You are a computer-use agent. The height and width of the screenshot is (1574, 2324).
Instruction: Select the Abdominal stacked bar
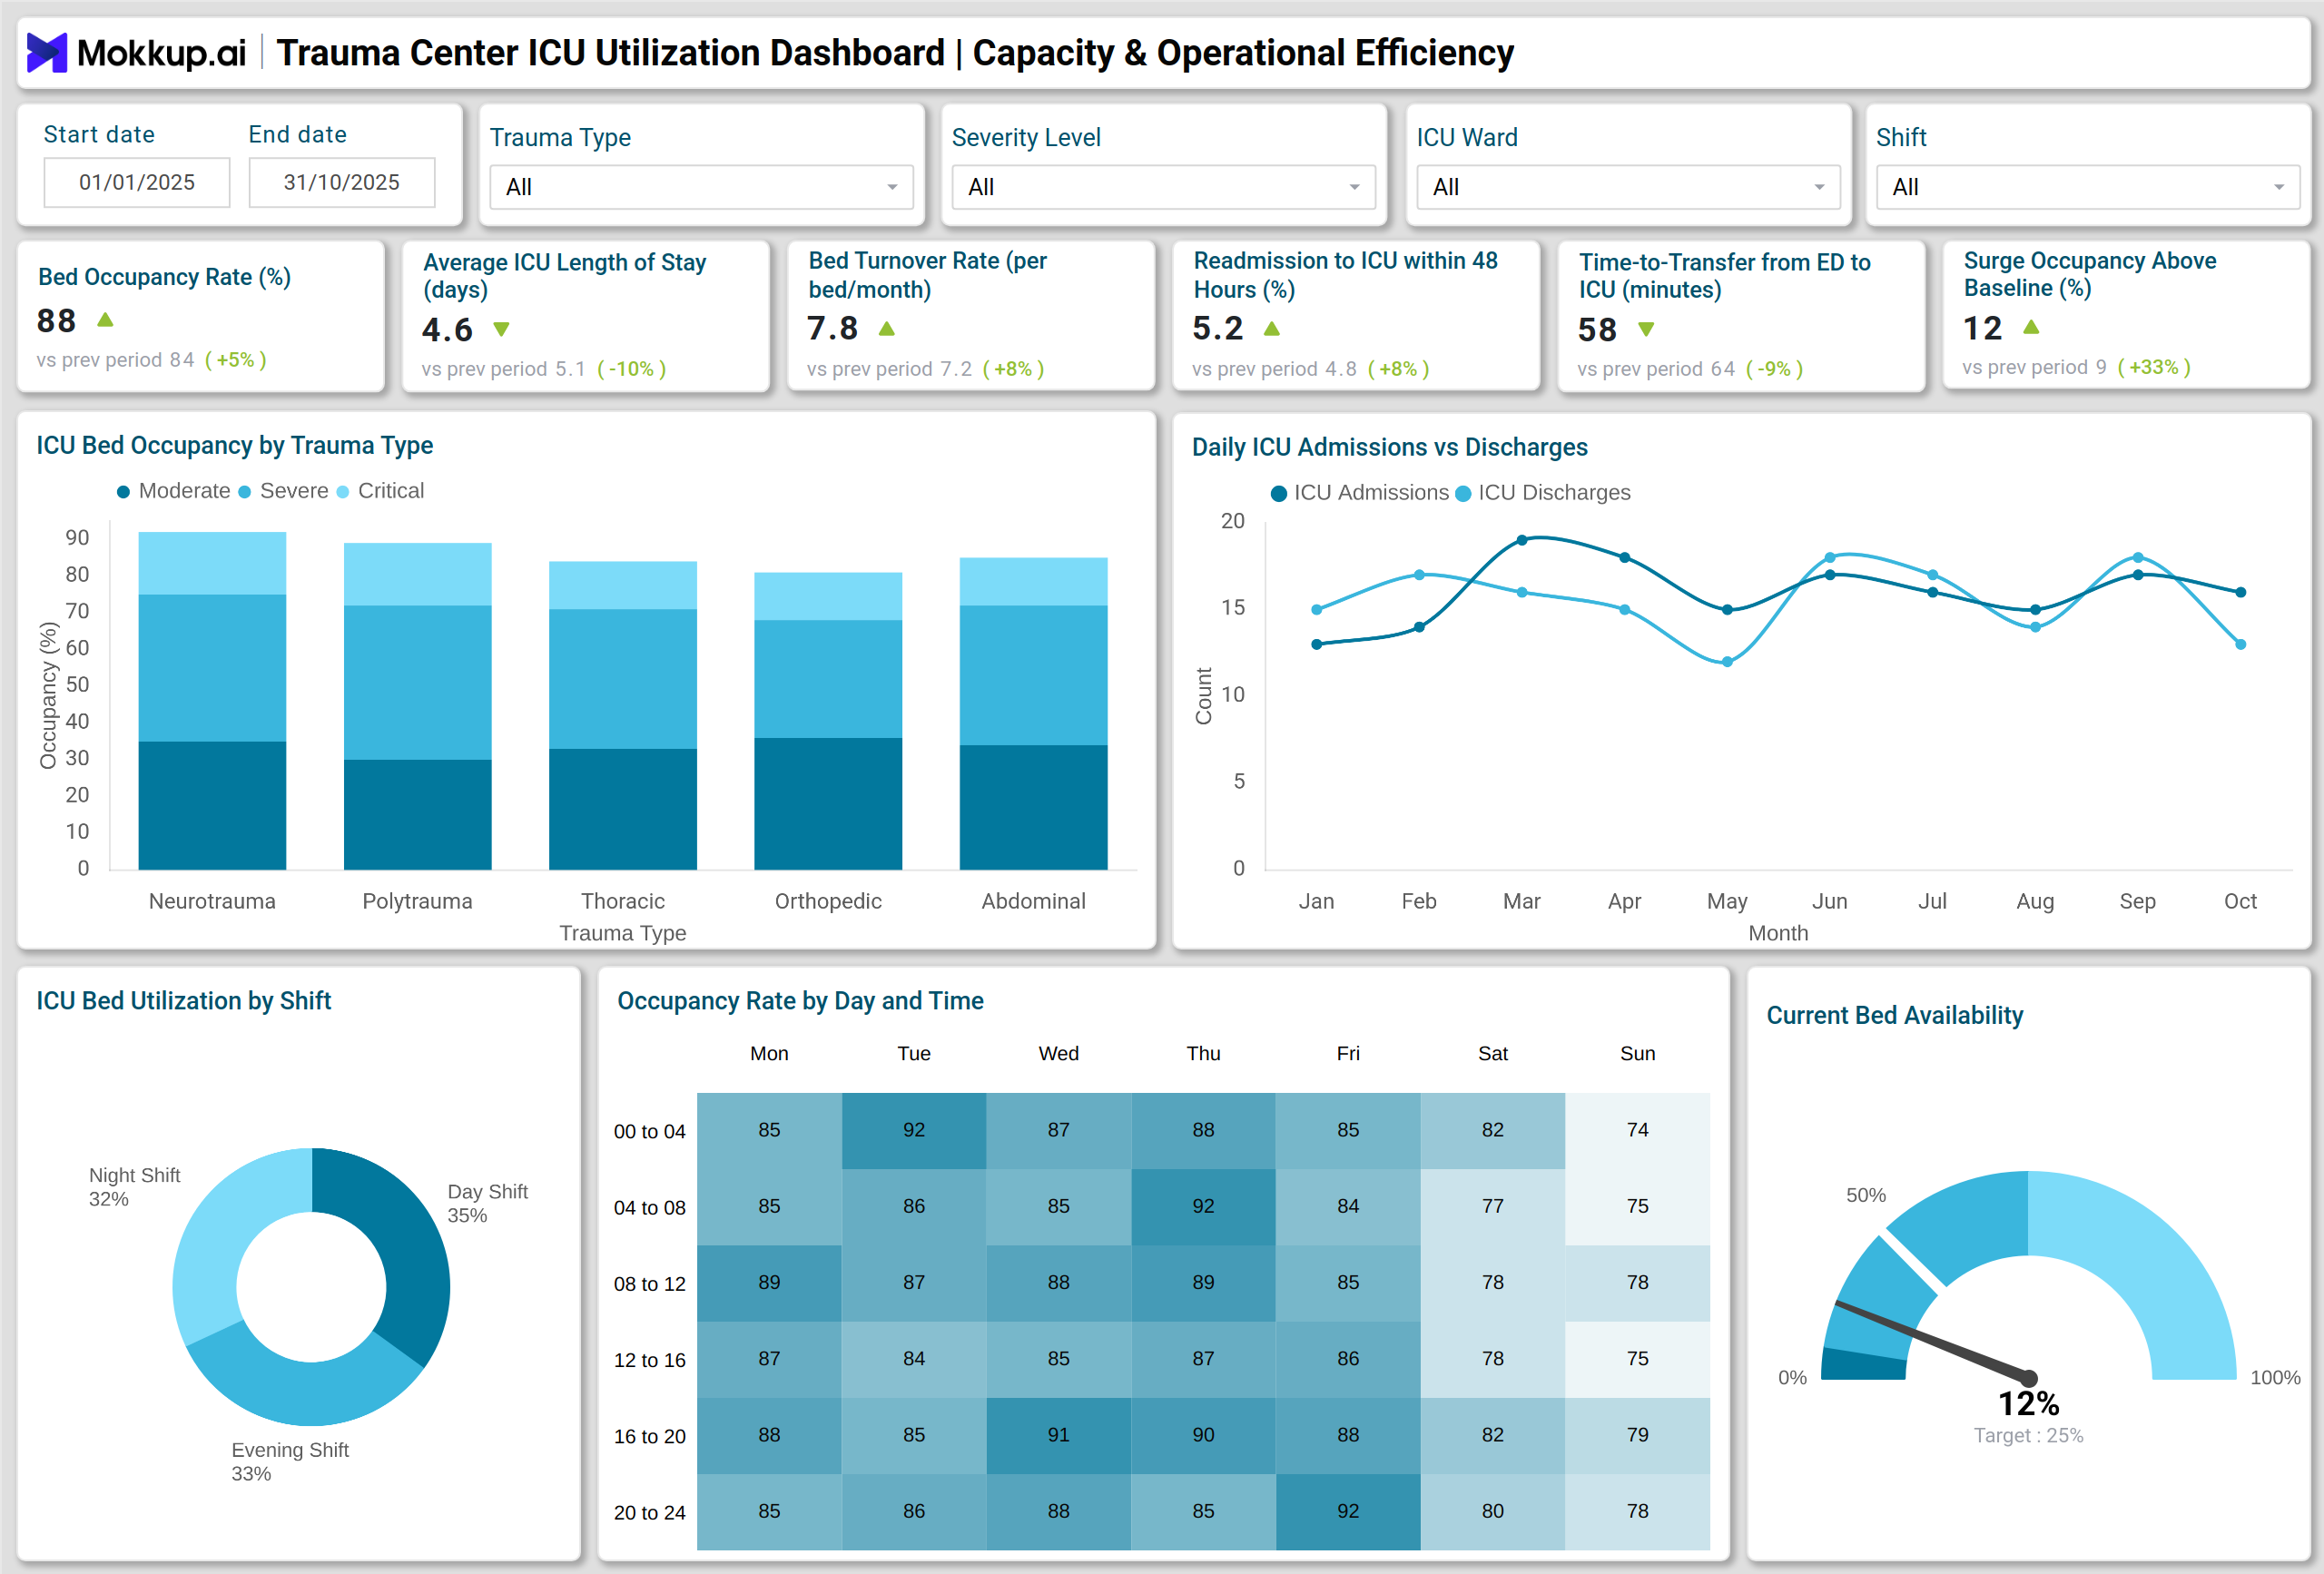tap(1034, 713)
